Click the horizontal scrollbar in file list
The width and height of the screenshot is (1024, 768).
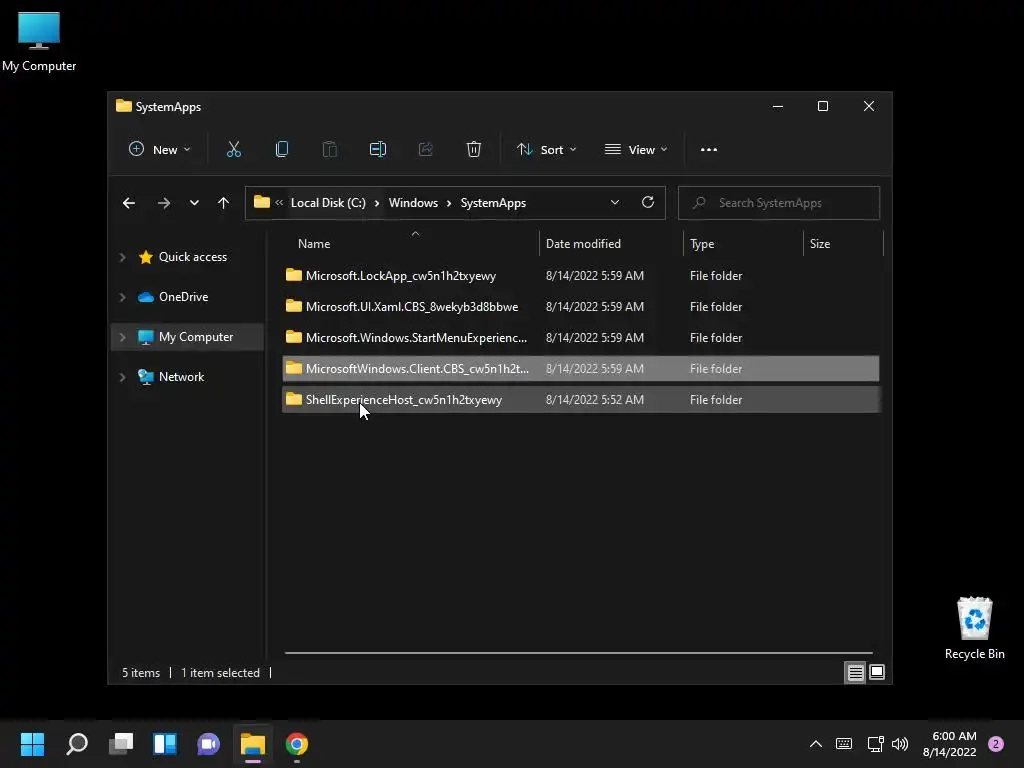pos(579,652)
